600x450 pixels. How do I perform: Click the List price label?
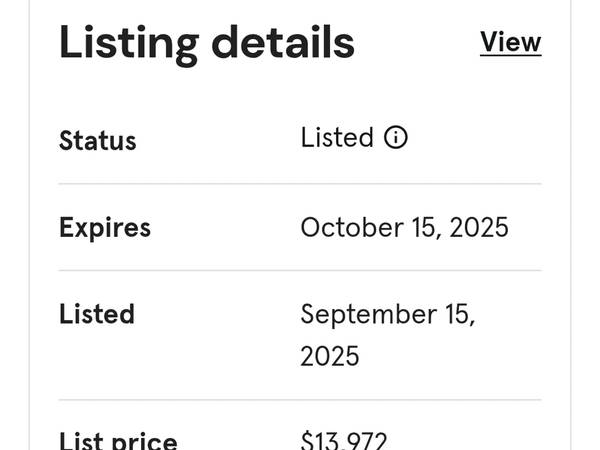click(x=118, y=441)
